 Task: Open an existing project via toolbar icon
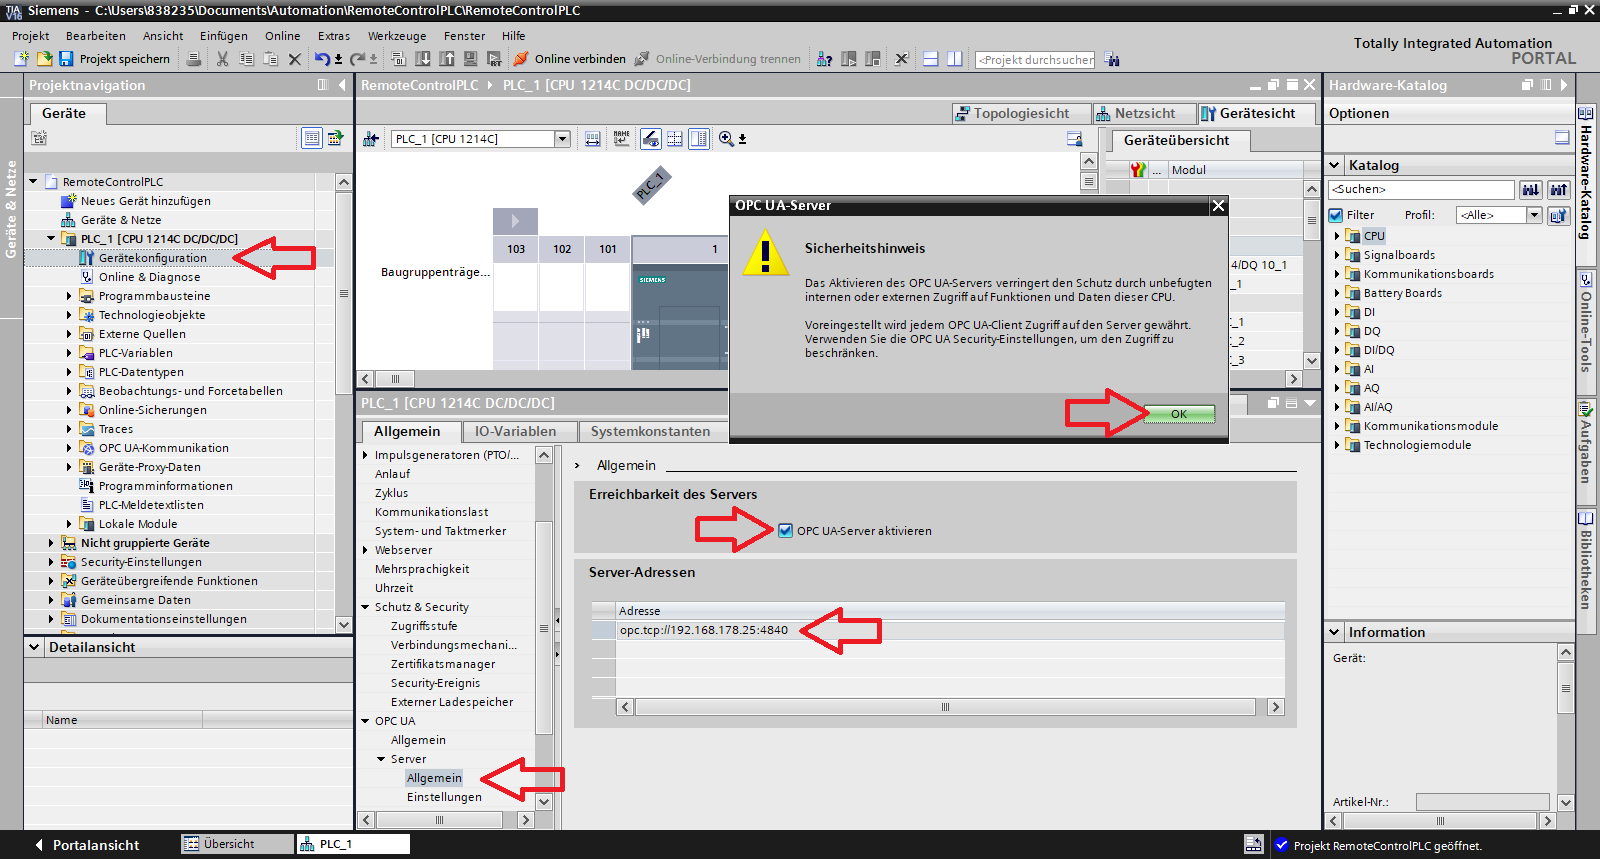(x=44, y=59)
